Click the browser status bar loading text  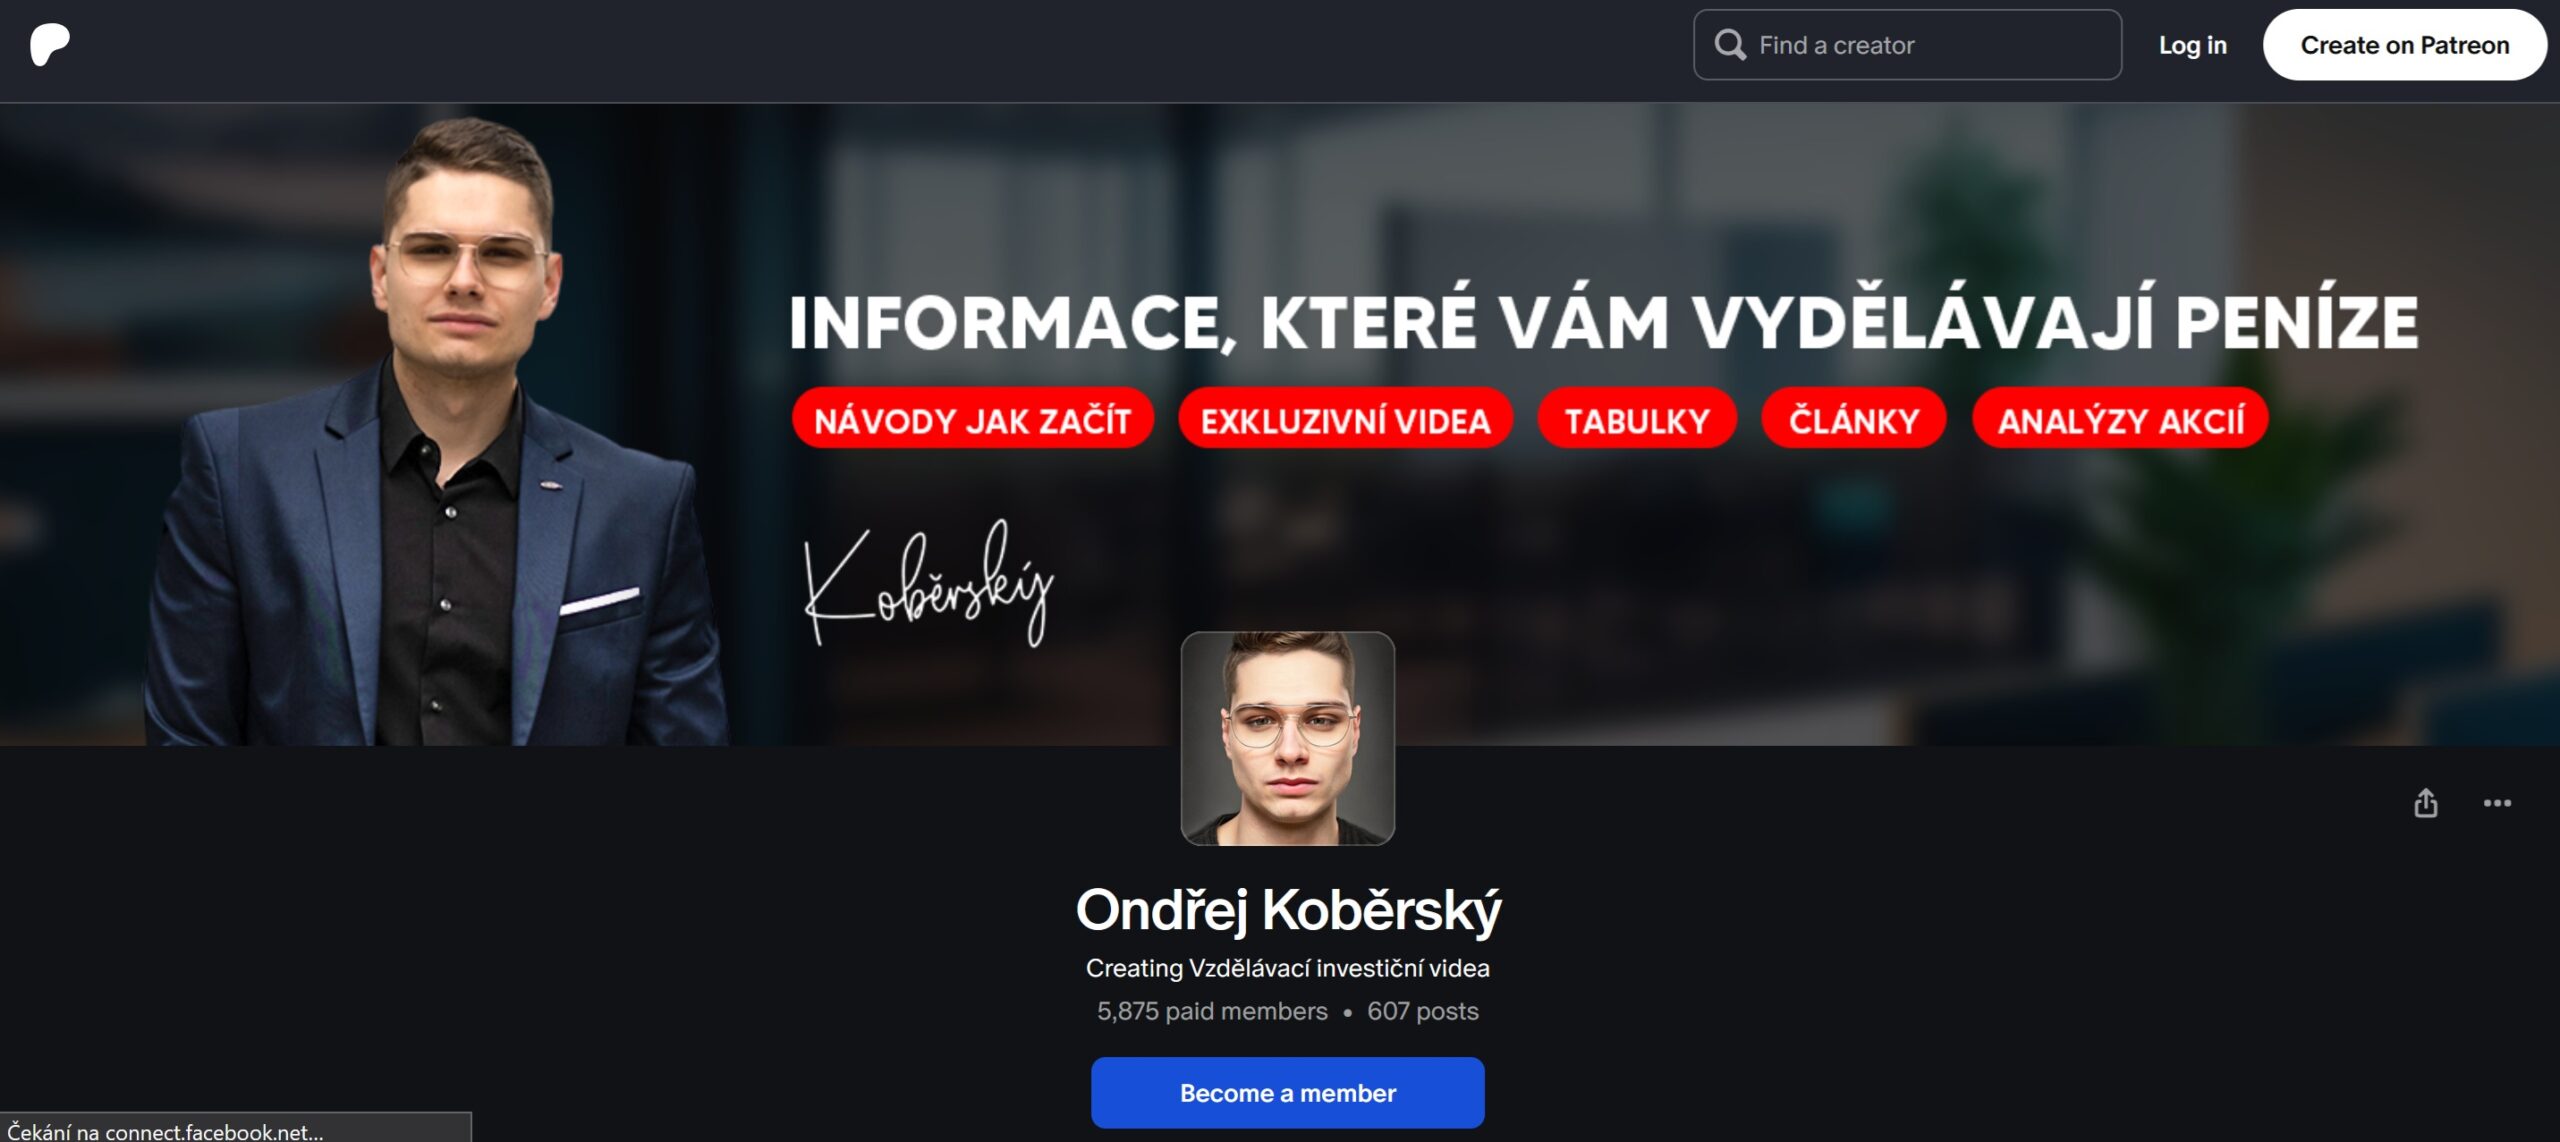pyautogui.click(x=165, y=1131)
